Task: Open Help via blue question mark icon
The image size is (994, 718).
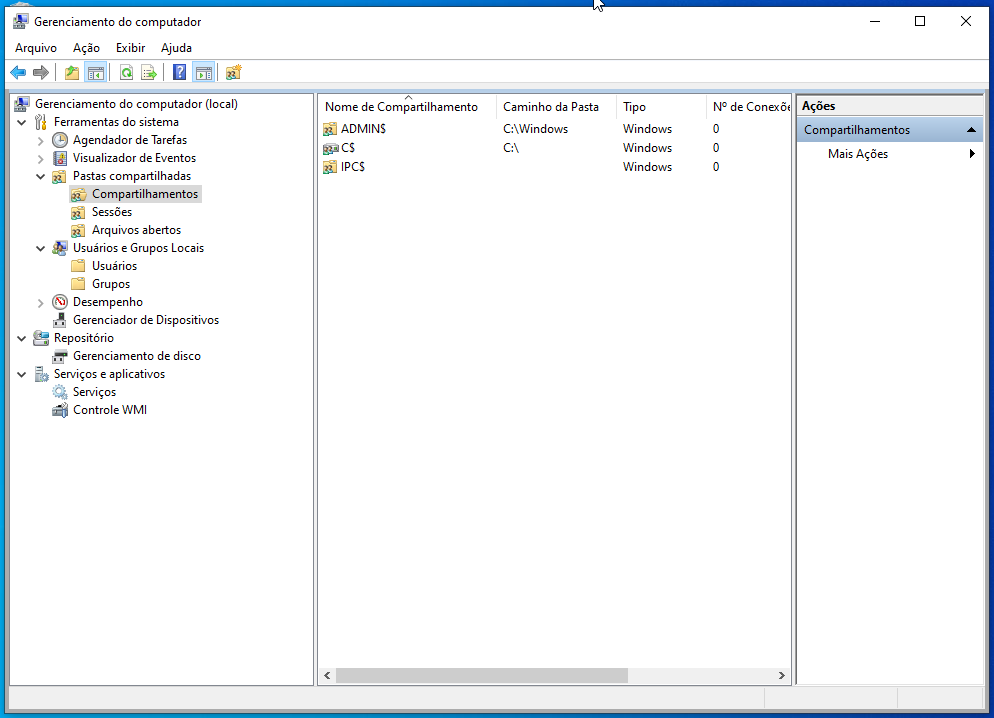Action: [180, 73]
